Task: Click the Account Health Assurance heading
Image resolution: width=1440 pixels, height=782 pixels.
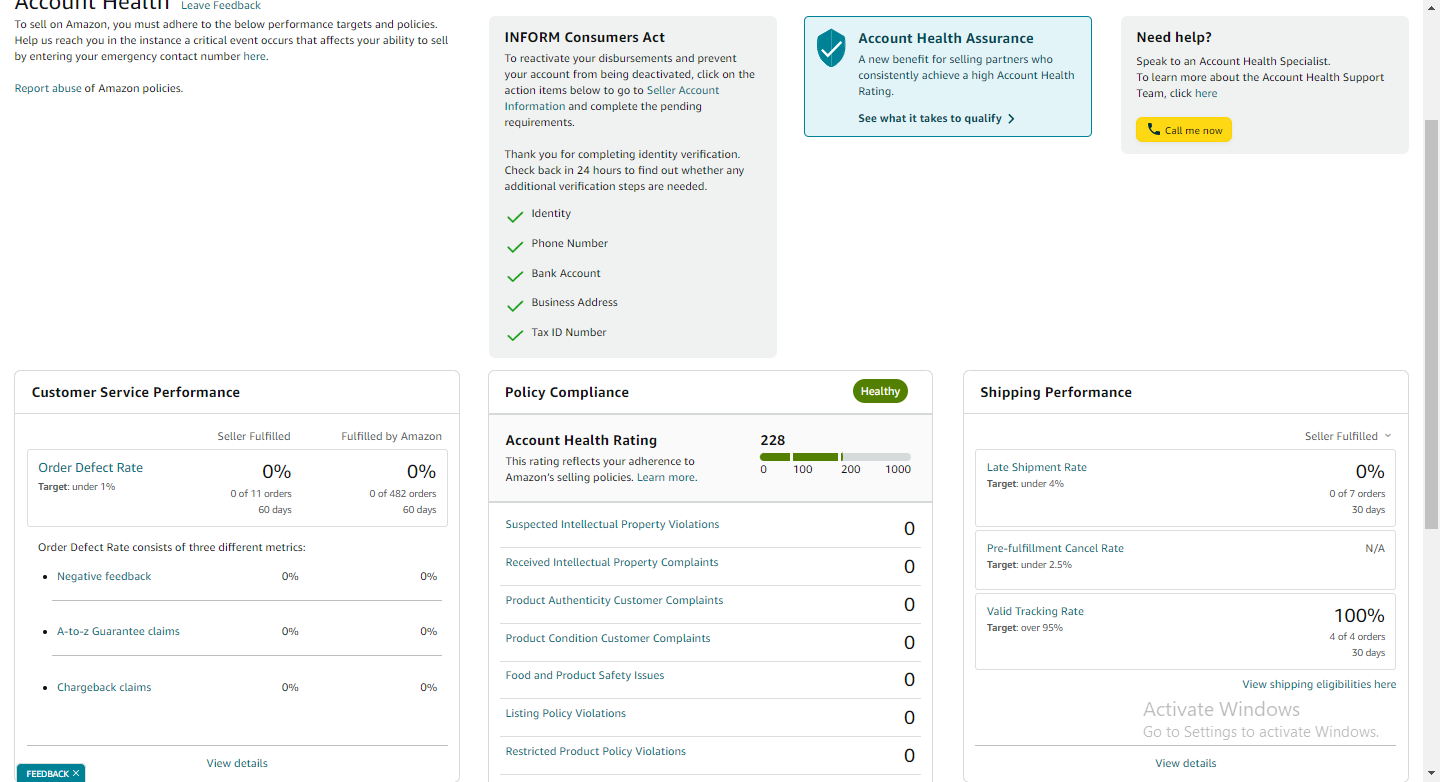Action: tap(946, 39)
